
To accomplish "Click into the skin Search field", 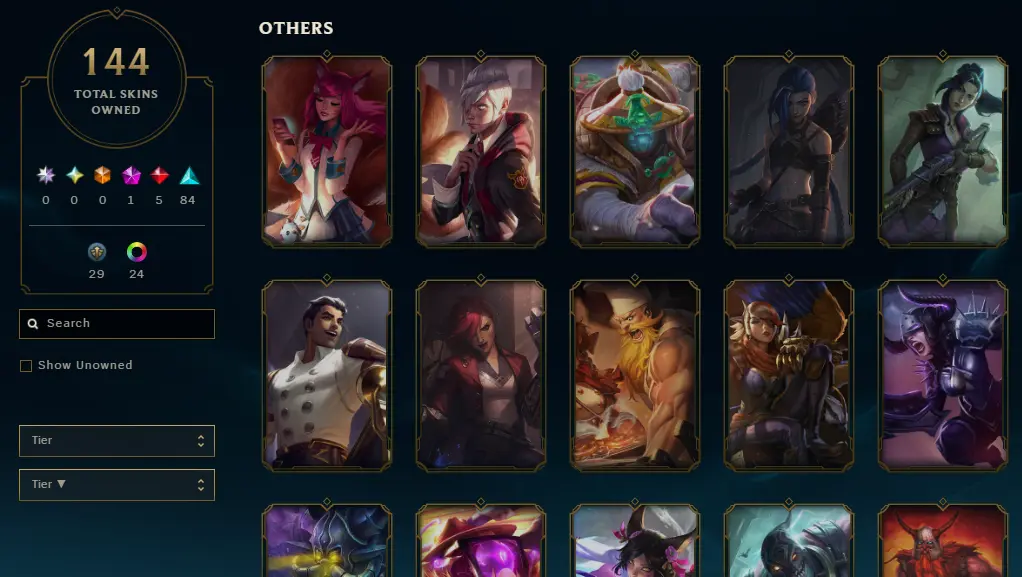I will pos(117,324).
